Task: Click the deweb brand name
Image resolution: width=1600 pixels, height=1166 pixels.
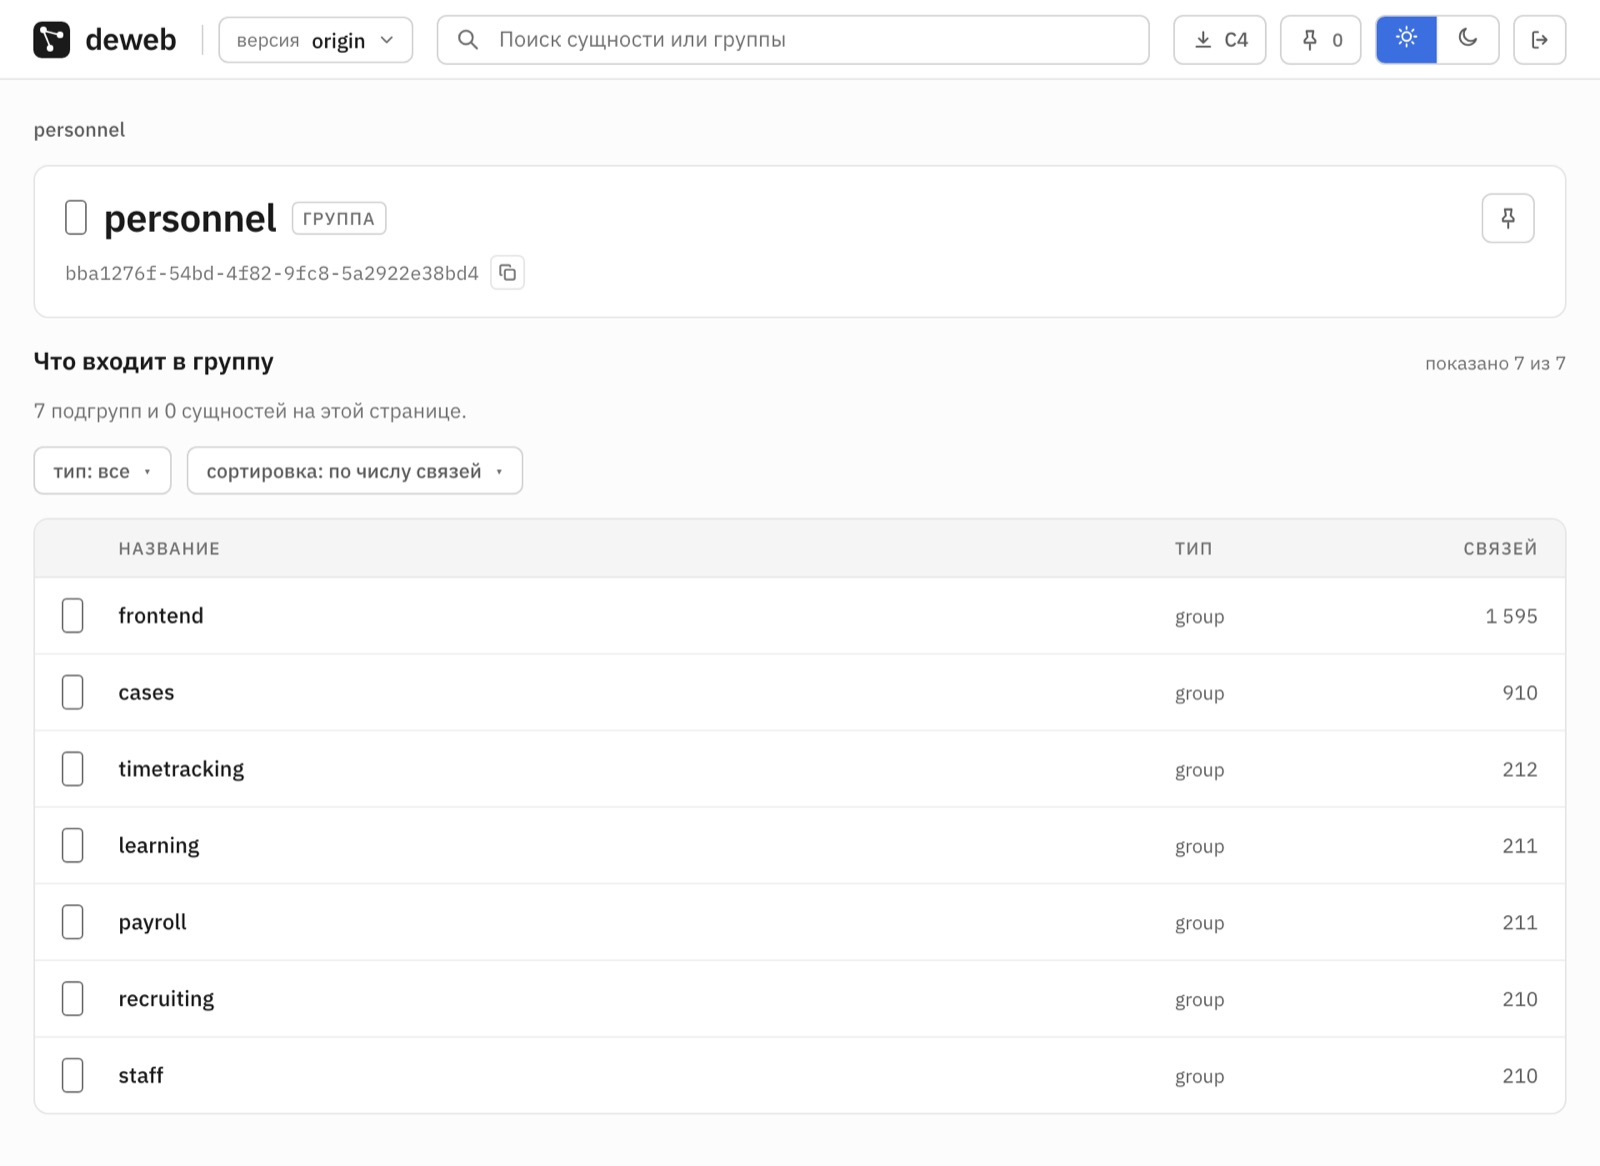Action: (131, 40)
